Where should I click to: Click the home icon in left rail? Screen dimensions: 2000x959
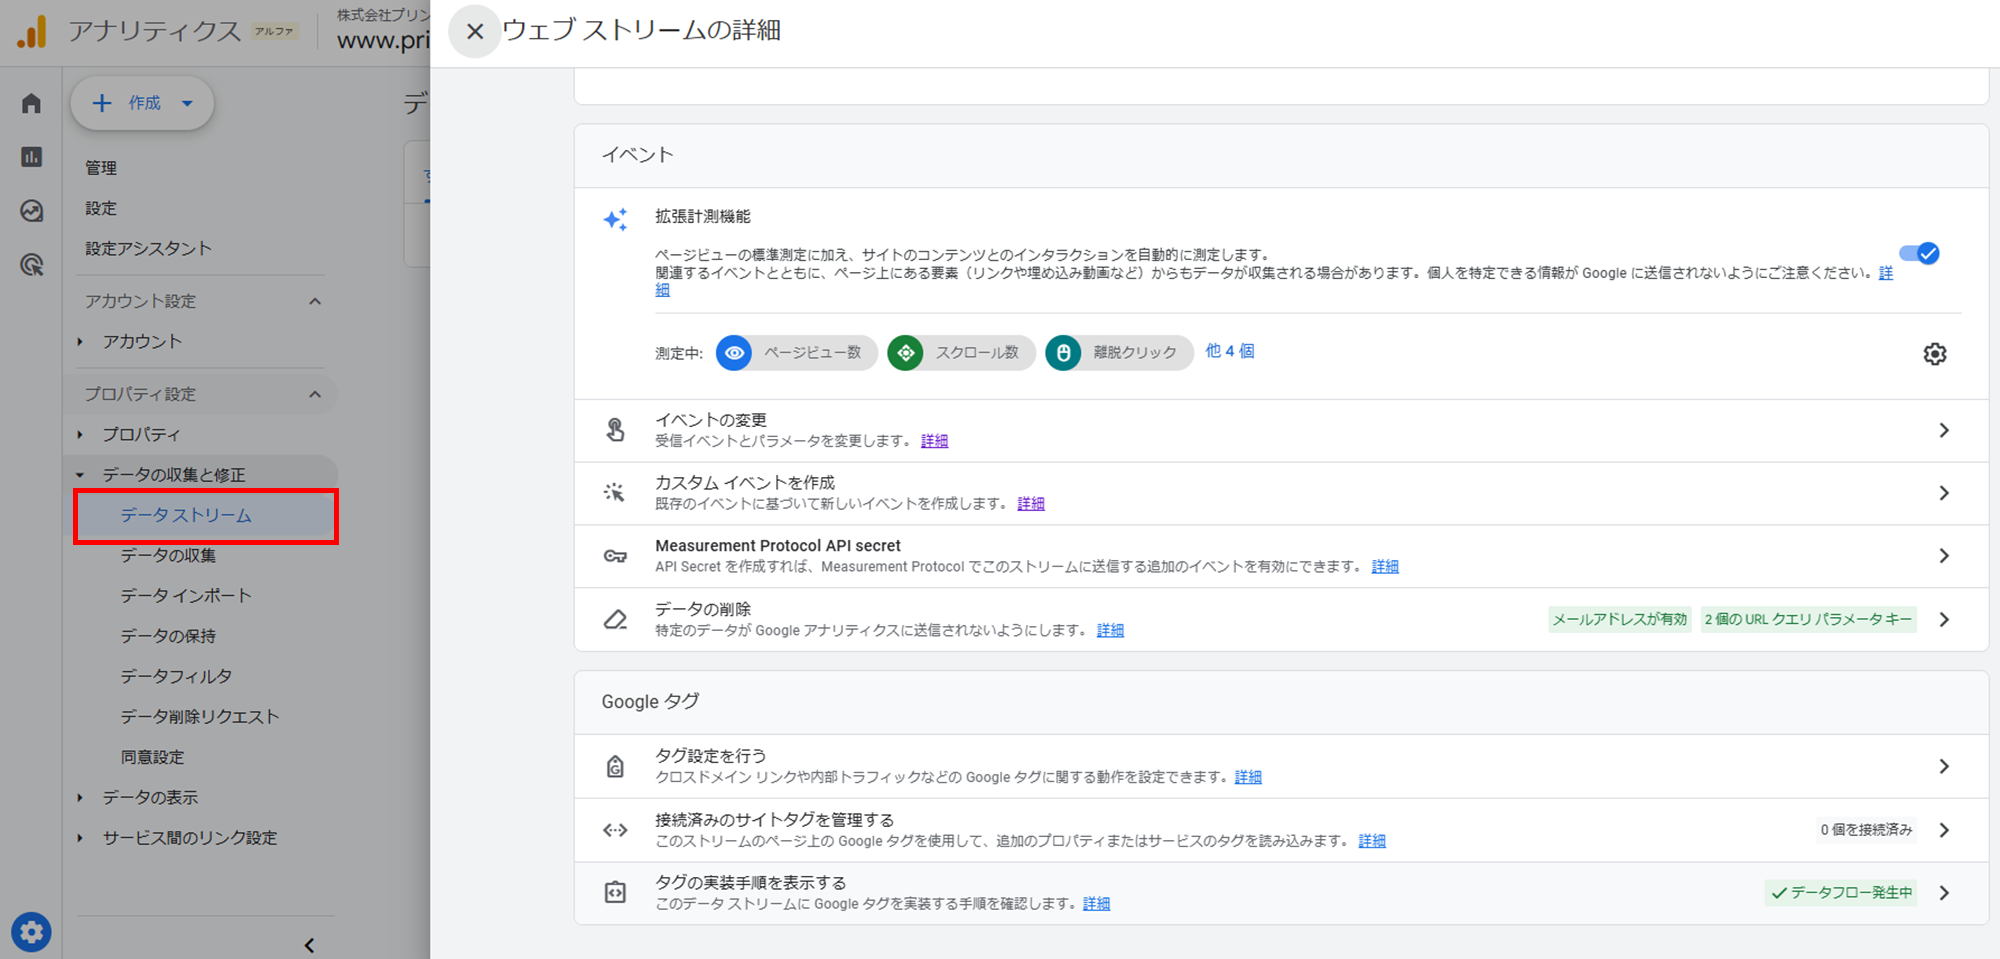32,104
